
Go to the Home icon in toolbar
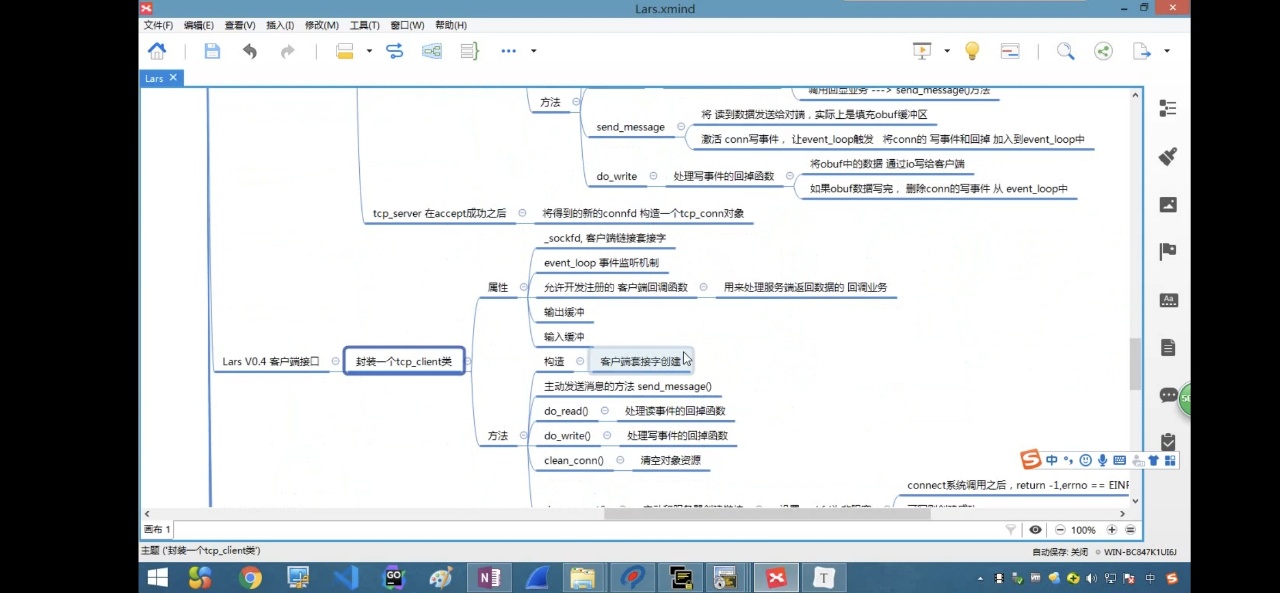tap(157, 51)
